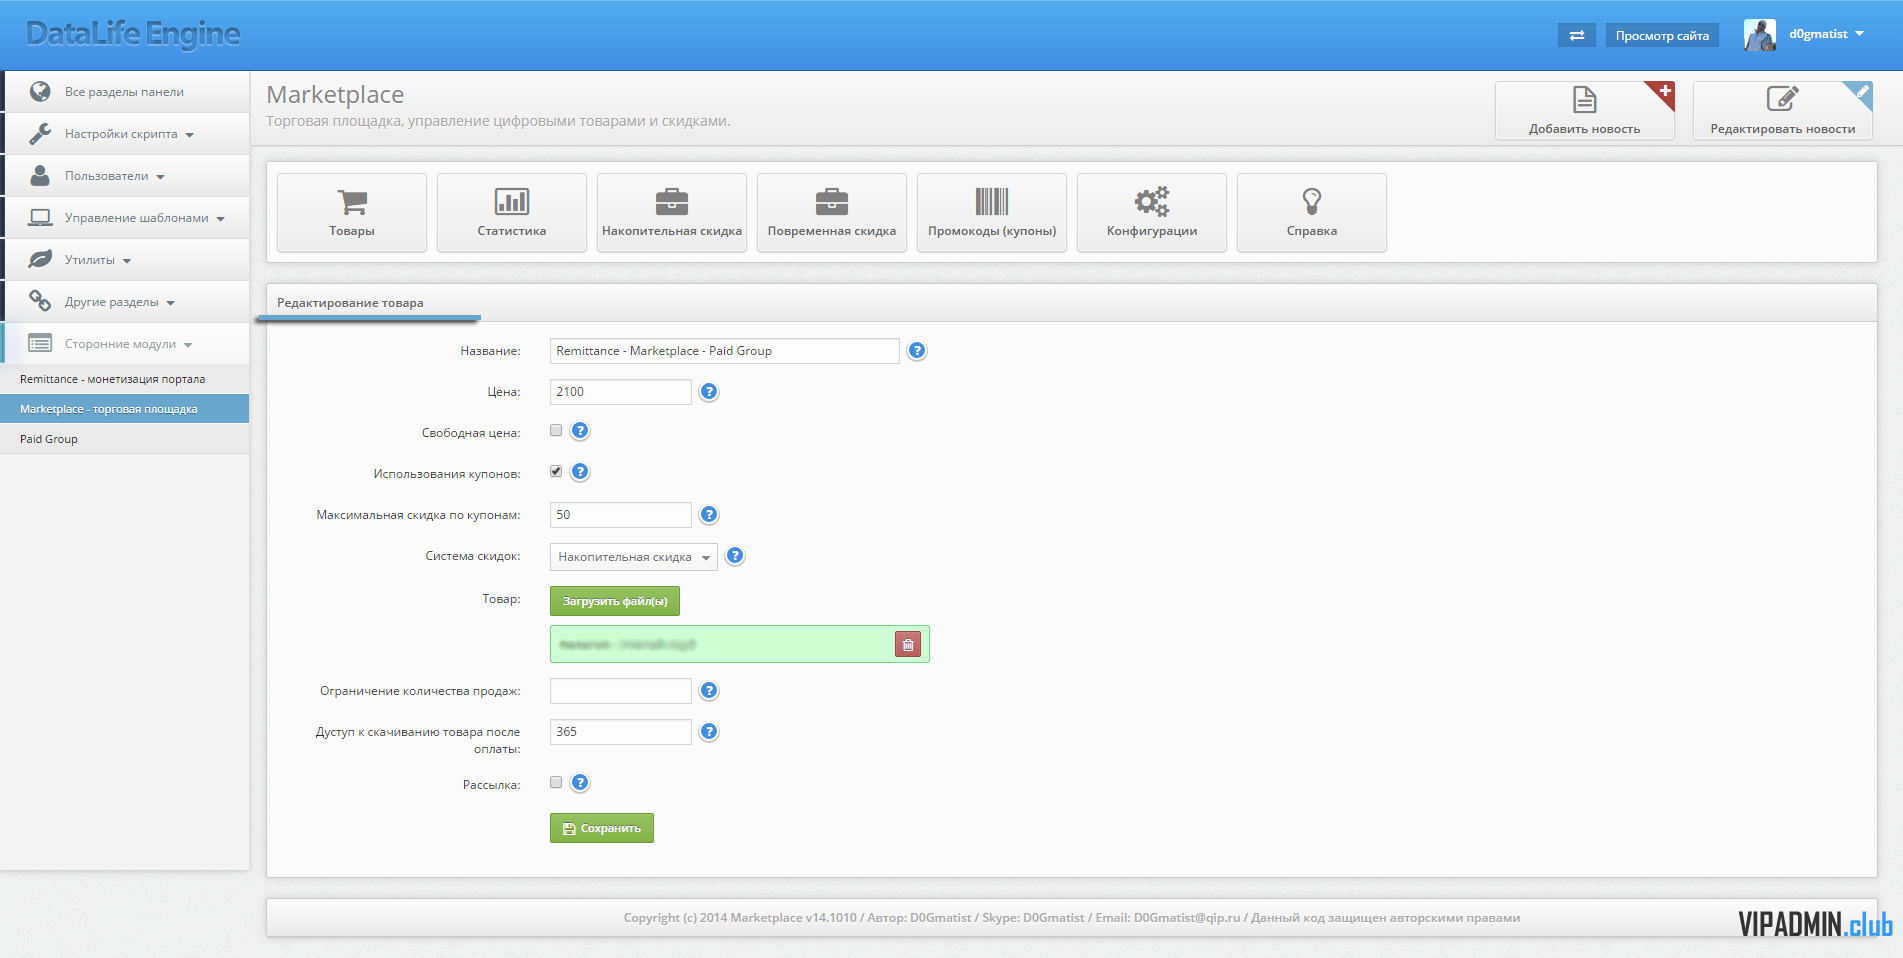Click into the Цена input field
This screenshot has height=958, width=1903.
(621, 392)
